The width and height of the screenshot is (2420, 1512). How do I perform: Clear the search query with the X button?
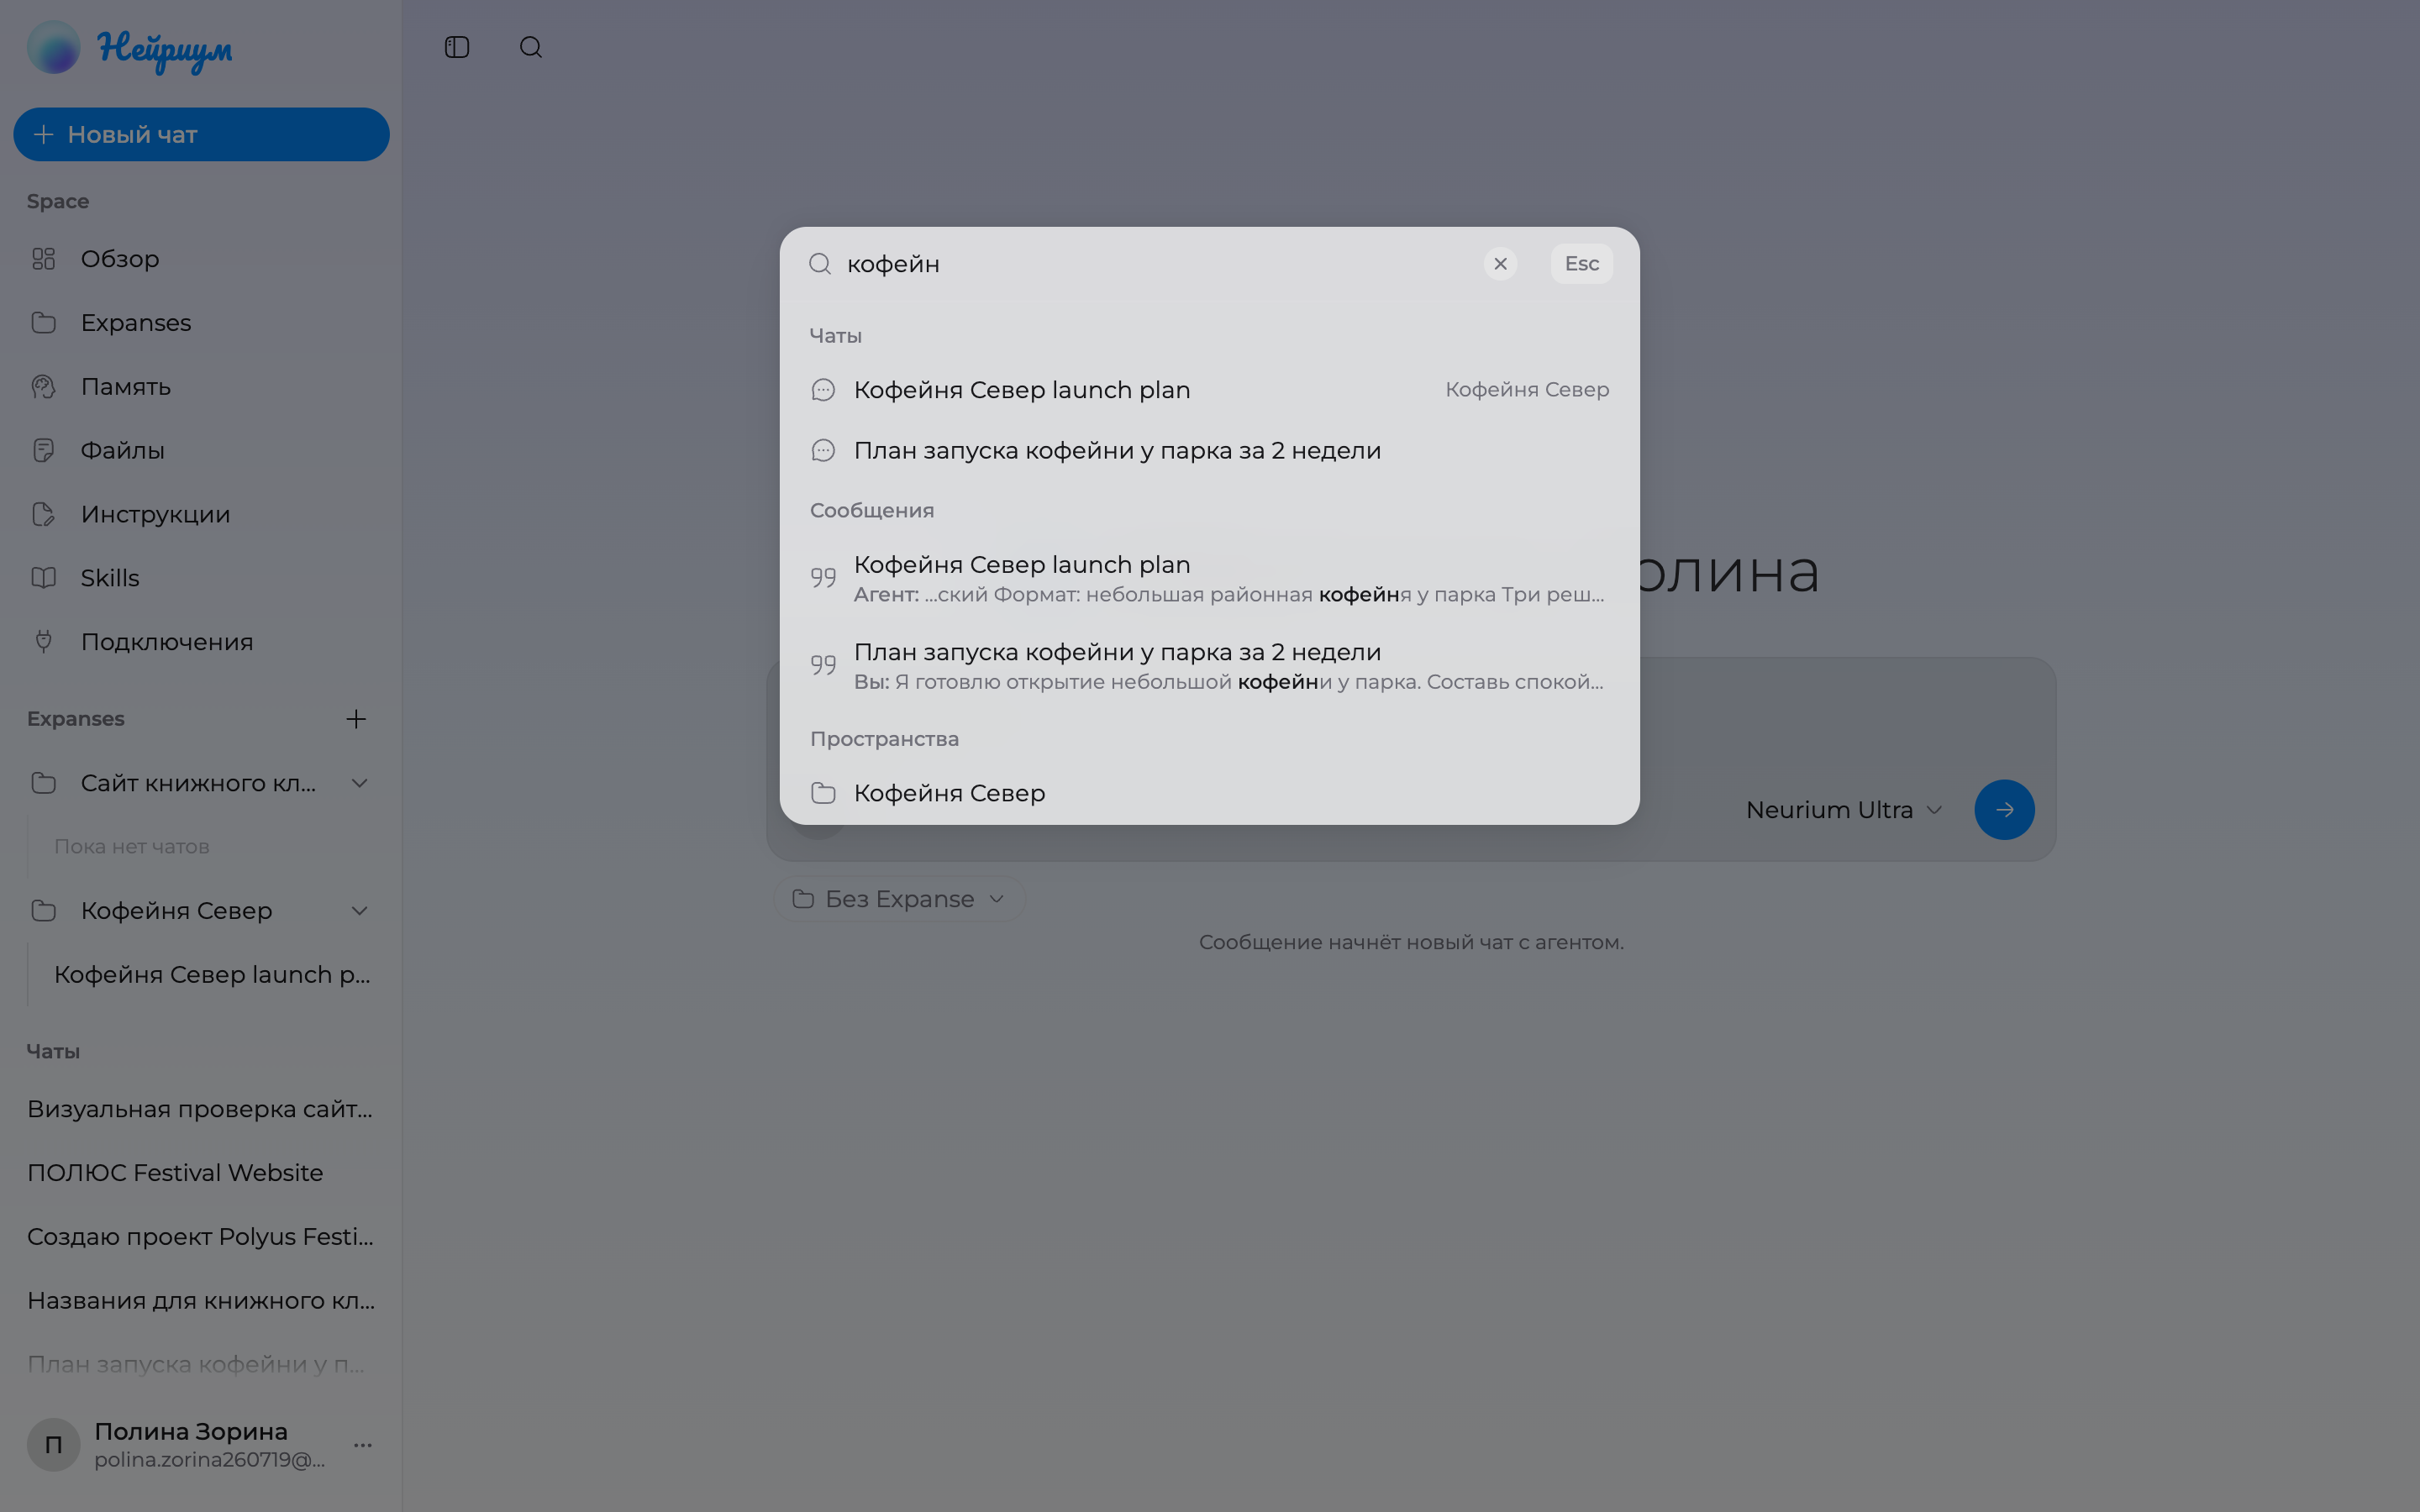click(1500, 264)
